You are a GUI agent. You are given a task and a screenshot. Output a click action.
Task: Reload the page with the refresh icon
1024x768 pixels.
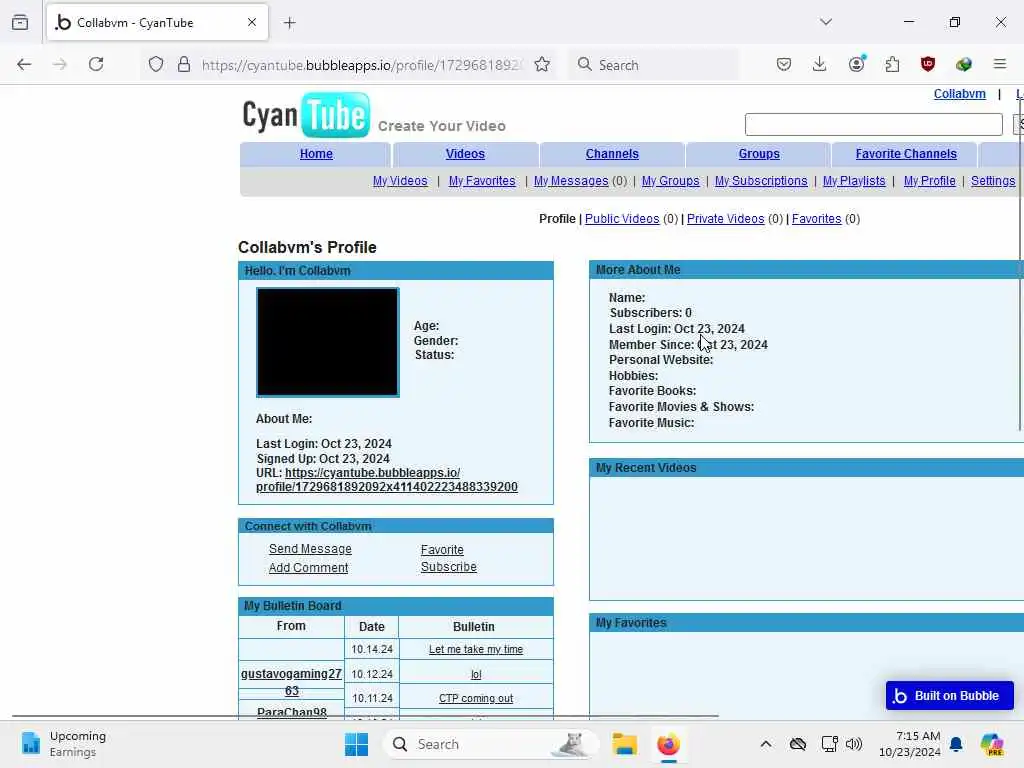pos(96,64)
